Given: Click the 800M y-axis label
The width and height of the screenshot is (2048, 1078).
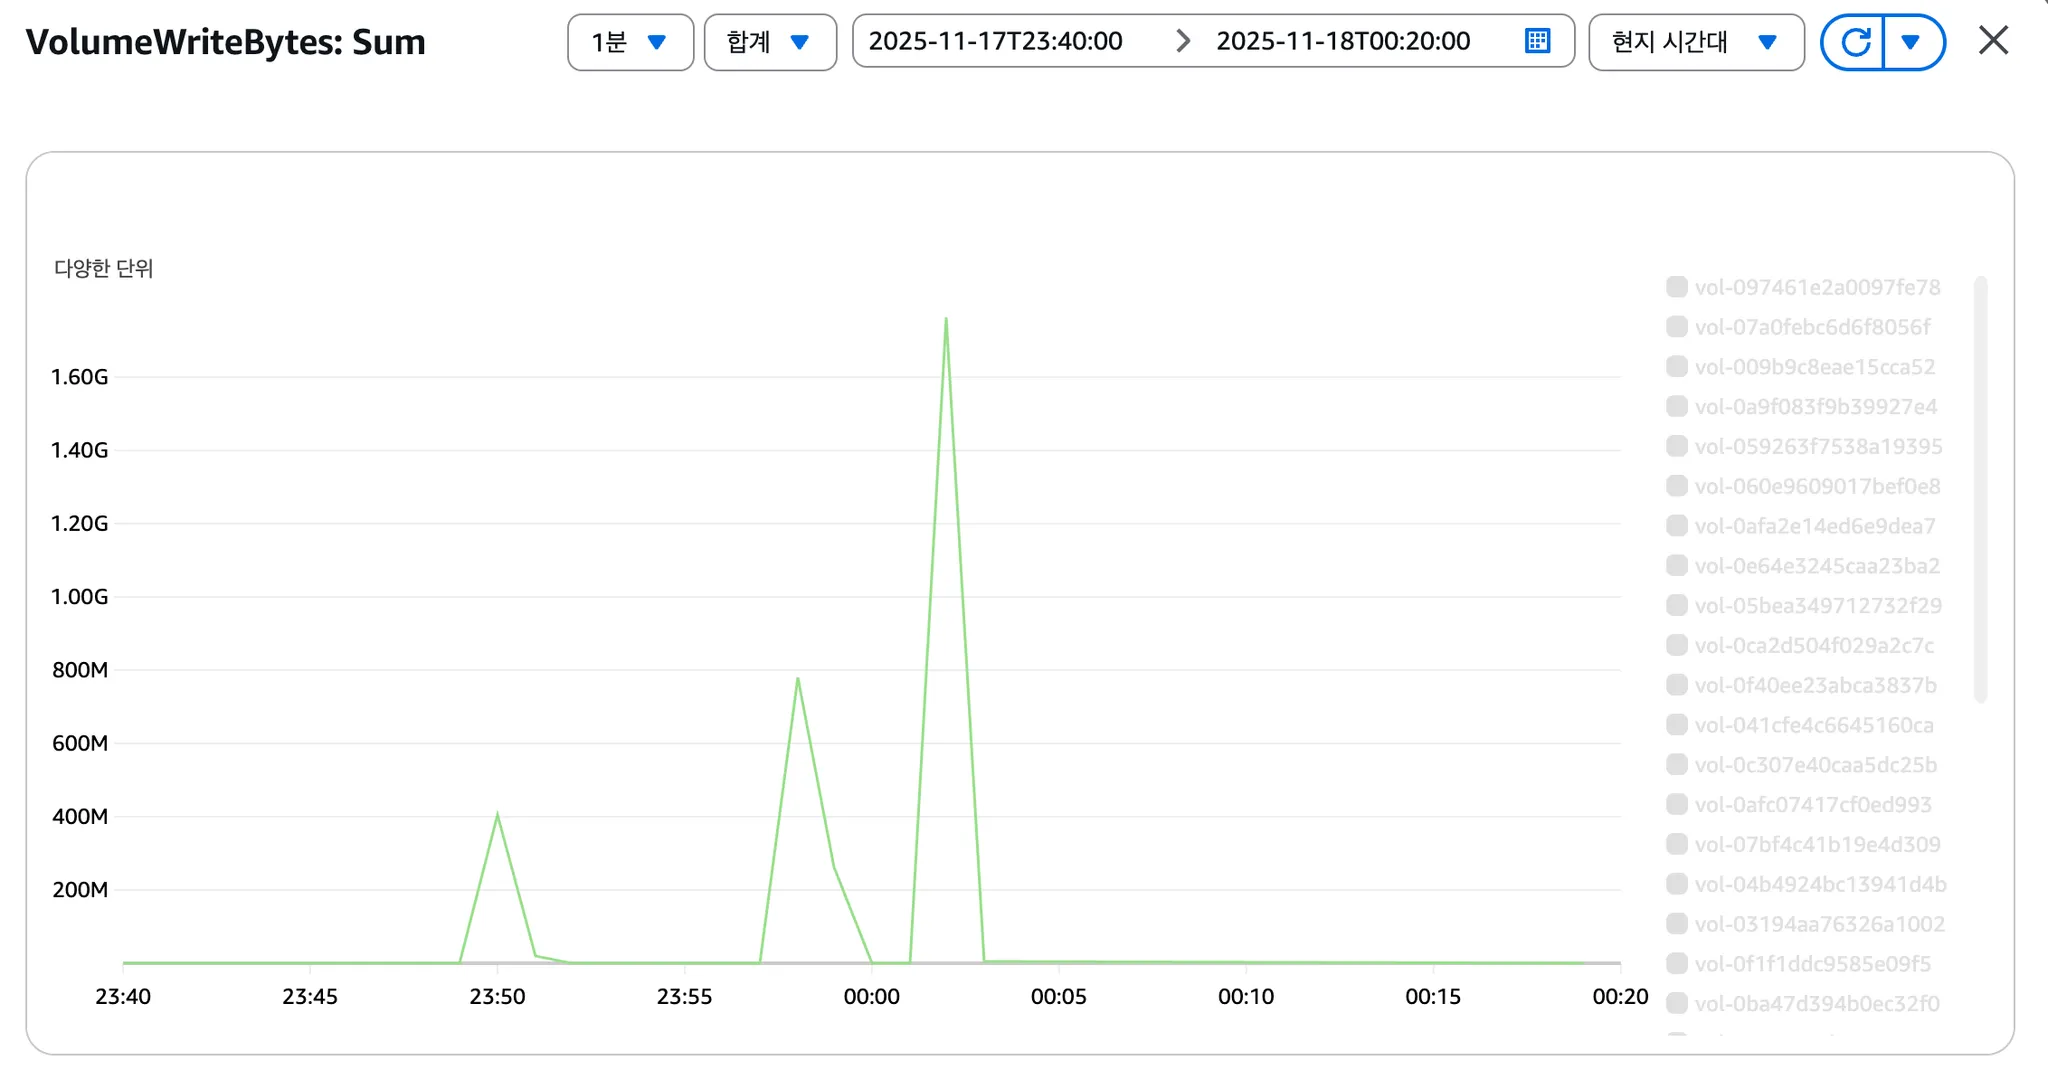Looking at the screenshot, I should click(80, 670).
